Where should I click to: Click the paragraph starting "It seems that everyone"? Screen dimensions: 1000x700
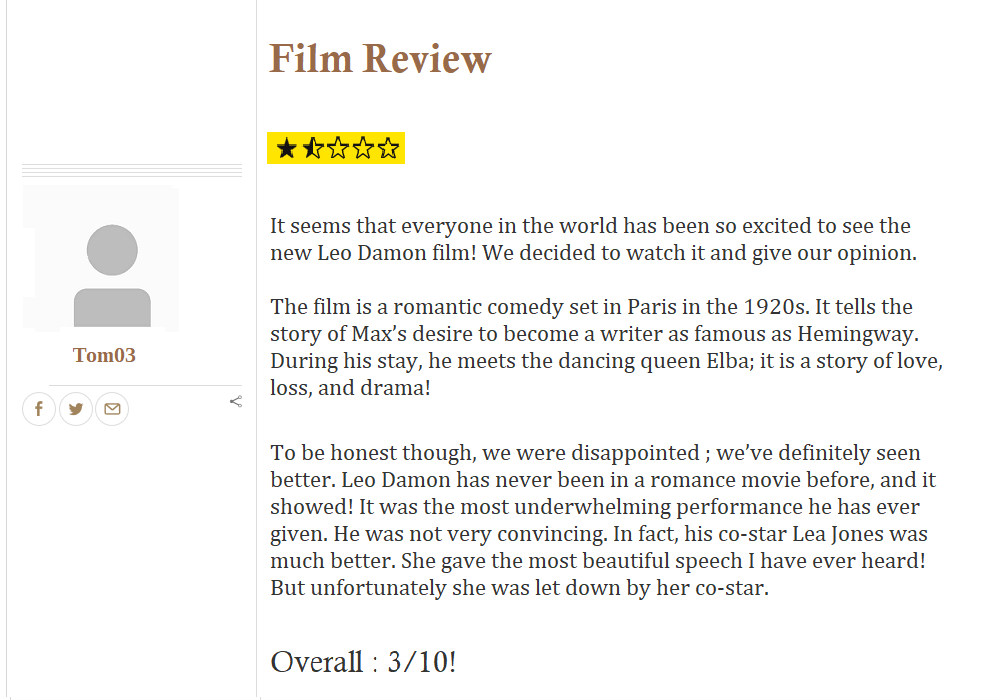592,239
